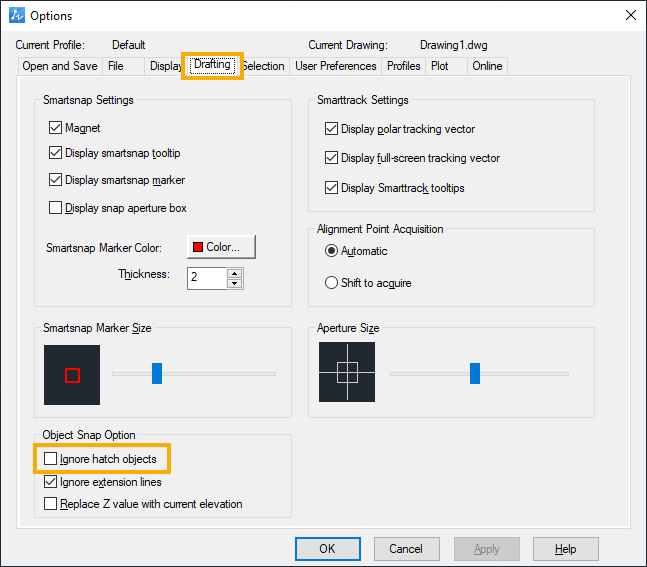Confirm settings with OK button

(x=328, y=549)
